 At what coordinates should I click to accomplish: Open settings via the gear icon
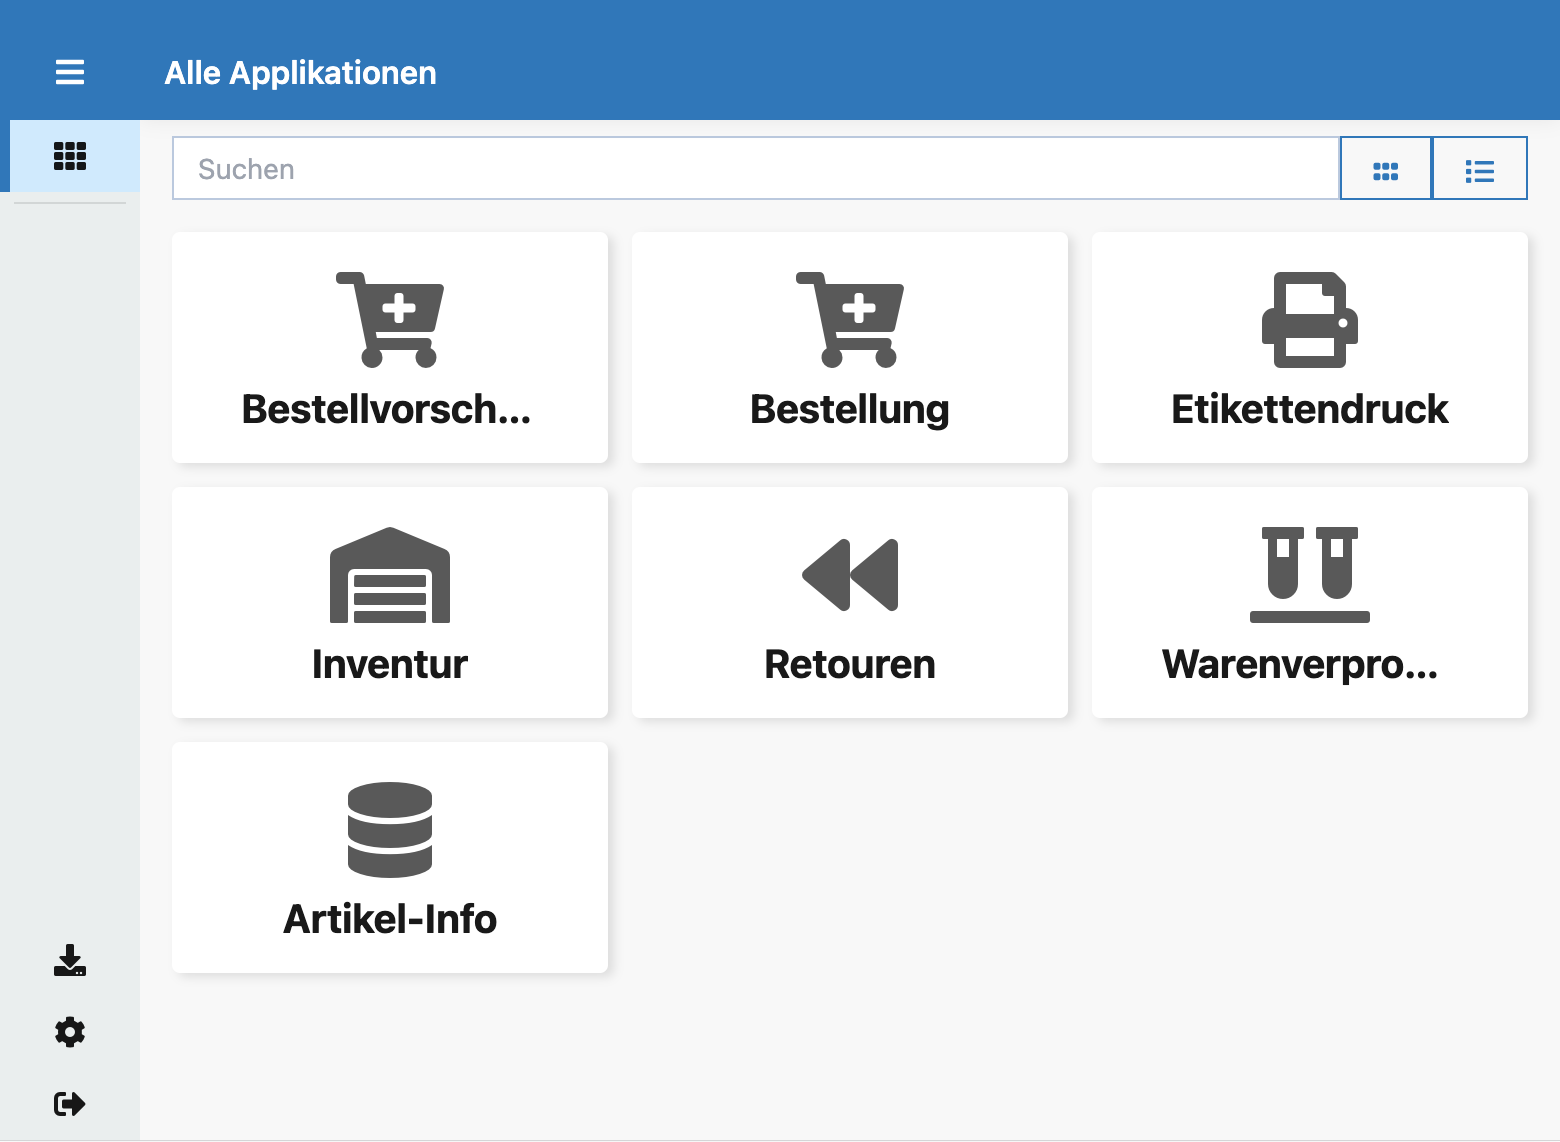(70, 1032)
